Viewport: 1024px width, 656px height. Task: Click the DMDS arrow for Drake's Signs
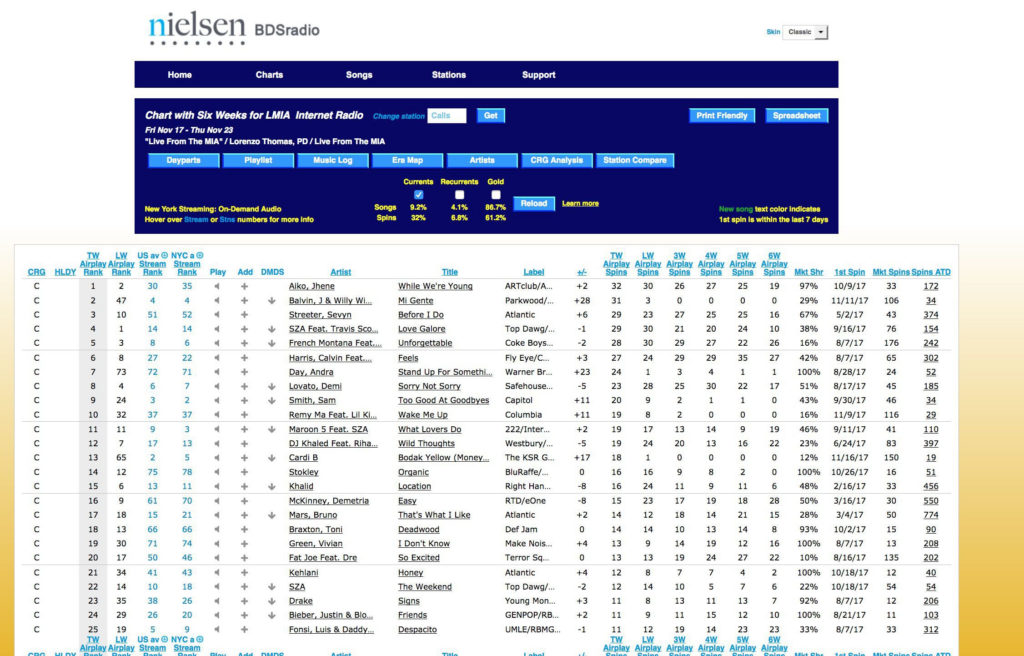coord(272,601)
